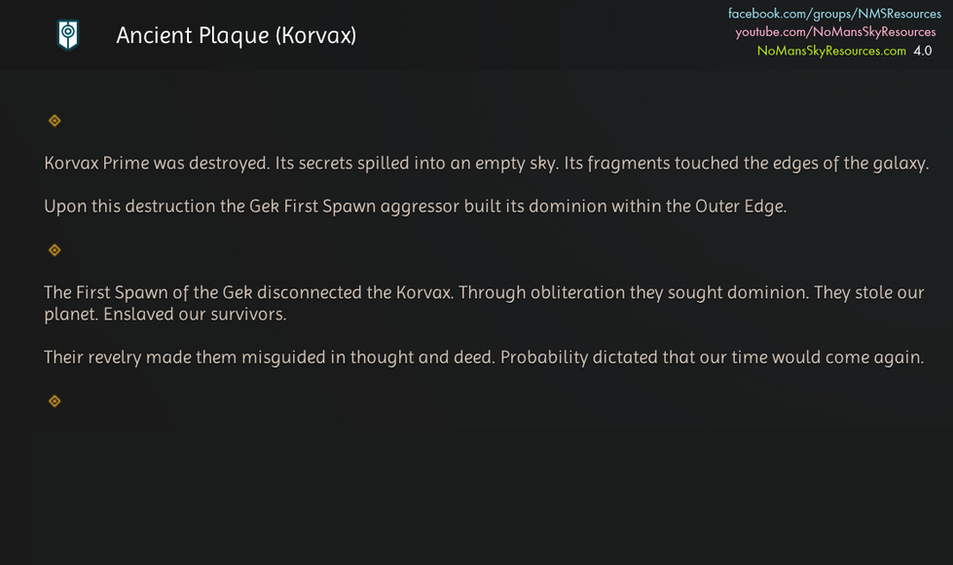The height and width of the screenshot is (565, 953).
Task: Open the youtube.com/NoMansSkyResources link
Action: point(835,32)
